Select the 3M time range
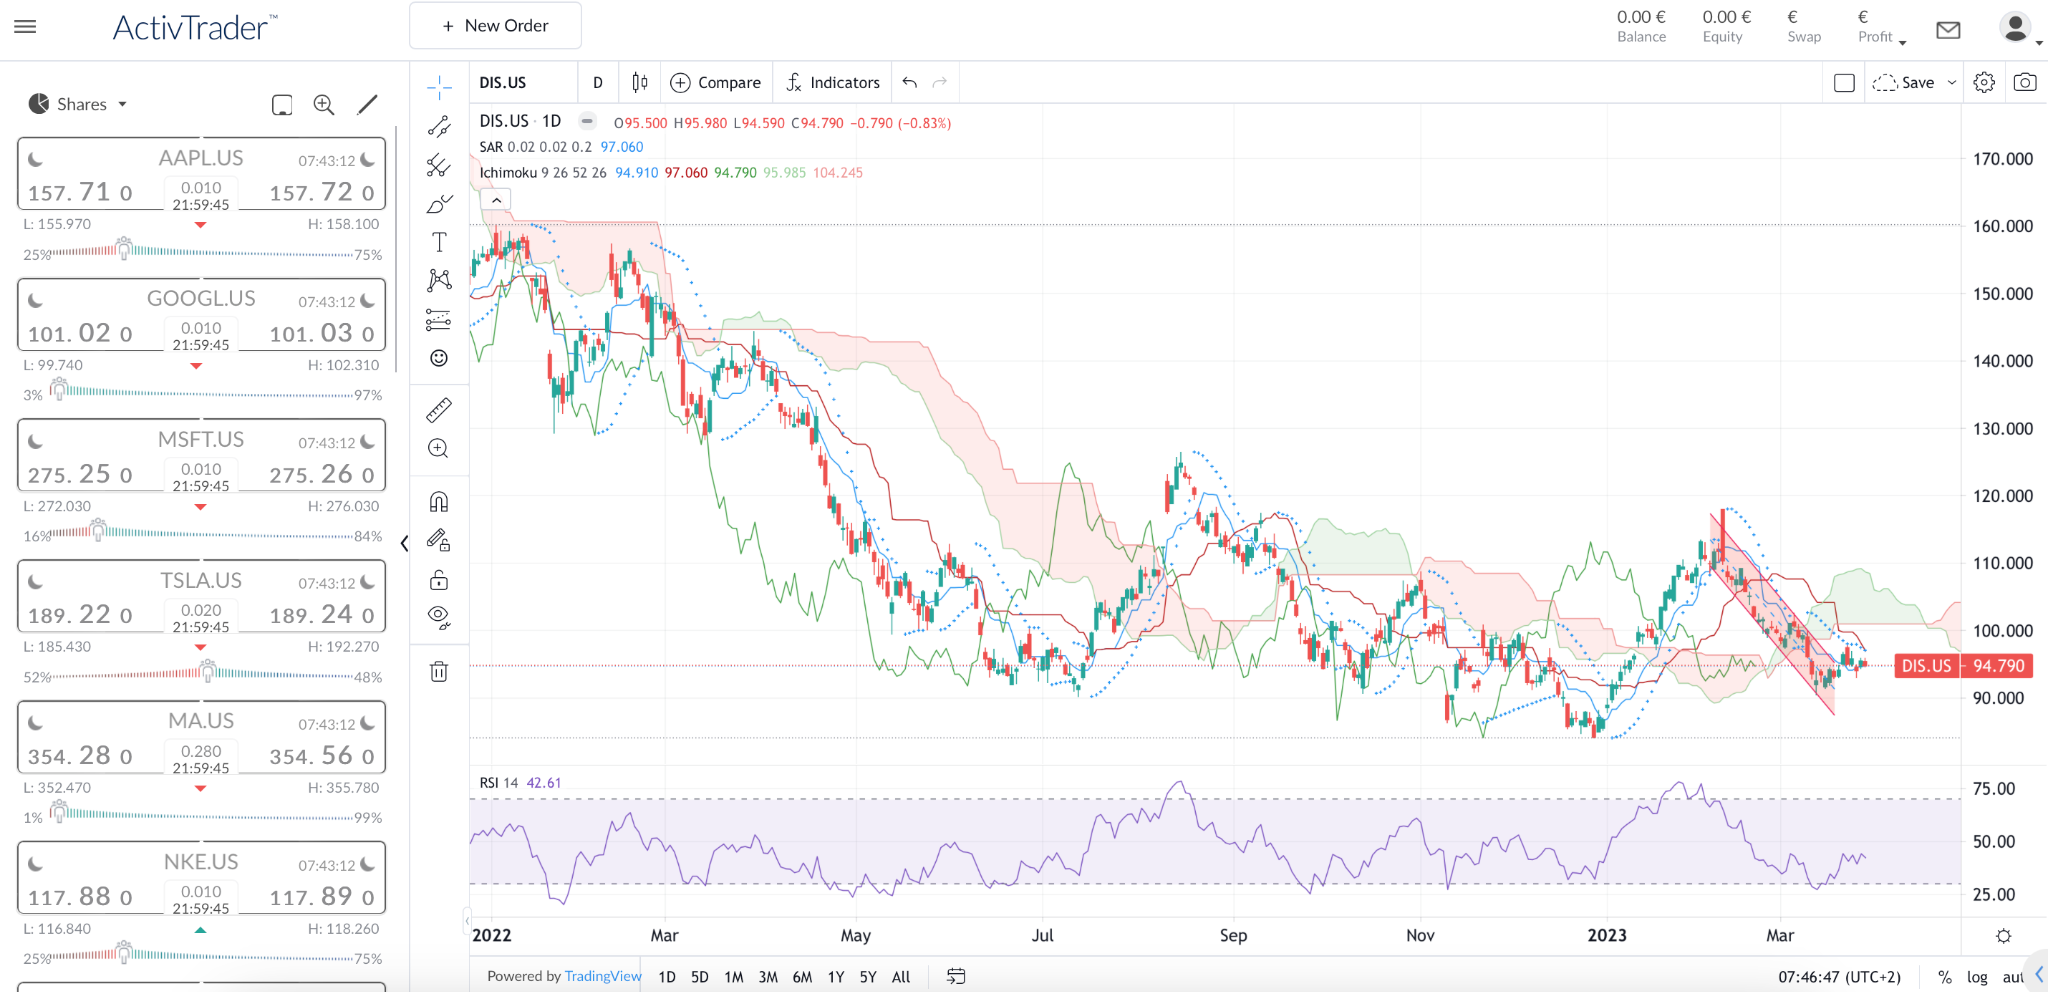Screen dimensions: 2048x992 coord(768,977)
